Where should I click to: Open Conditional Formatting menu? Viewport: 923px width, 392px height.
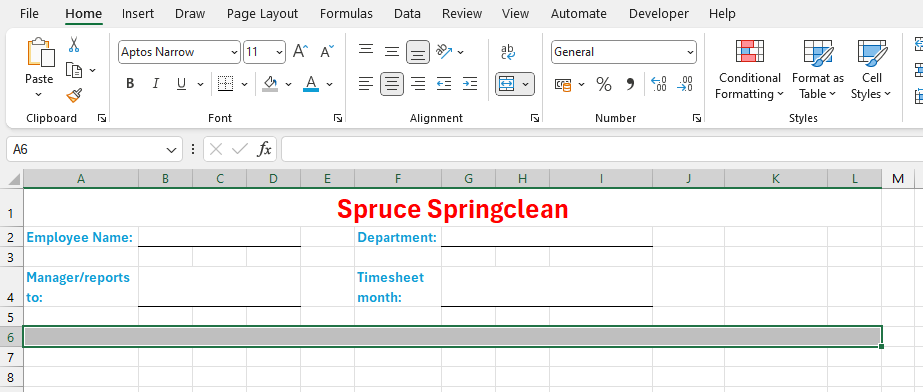click(x=750, y=69)
